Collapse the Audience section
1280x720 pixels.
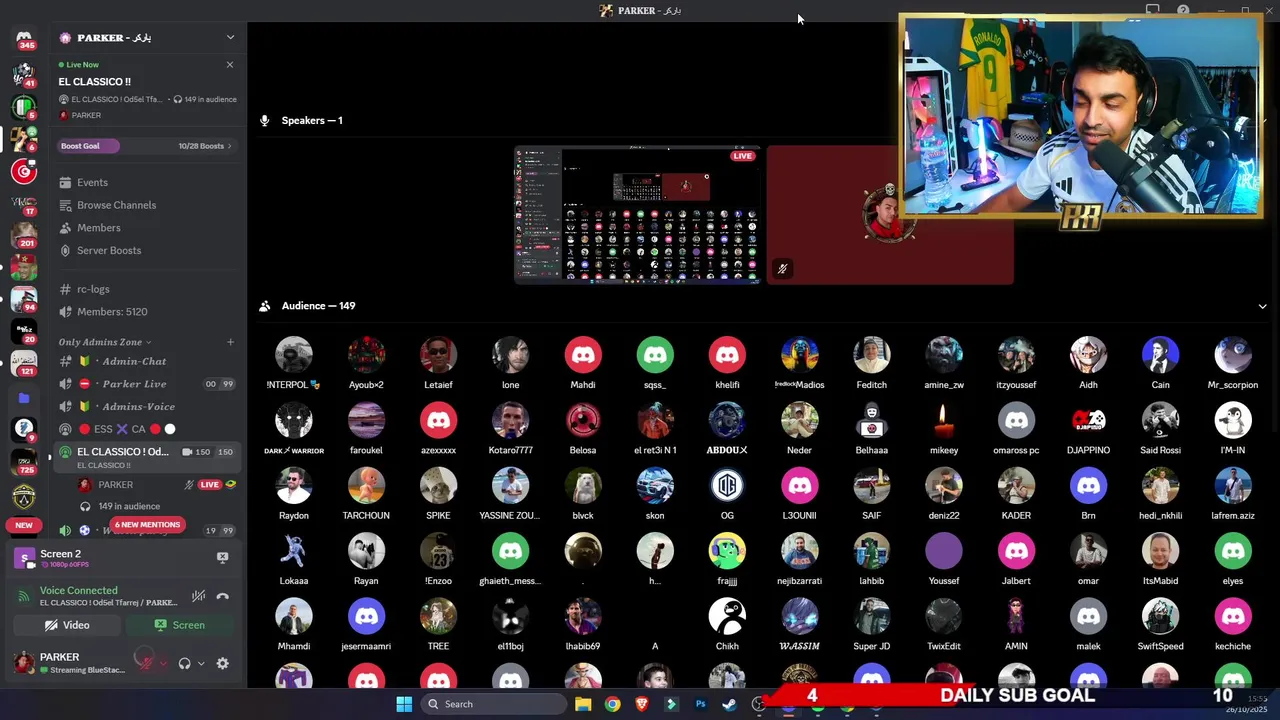coord(1262,306)
